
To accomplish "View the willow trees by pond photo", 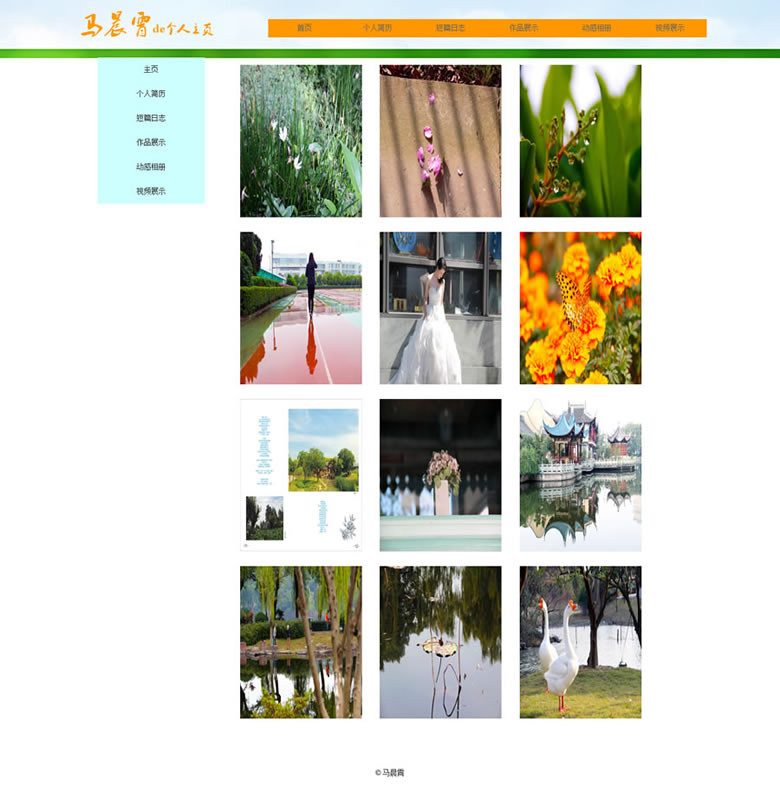I will (301, 642).
